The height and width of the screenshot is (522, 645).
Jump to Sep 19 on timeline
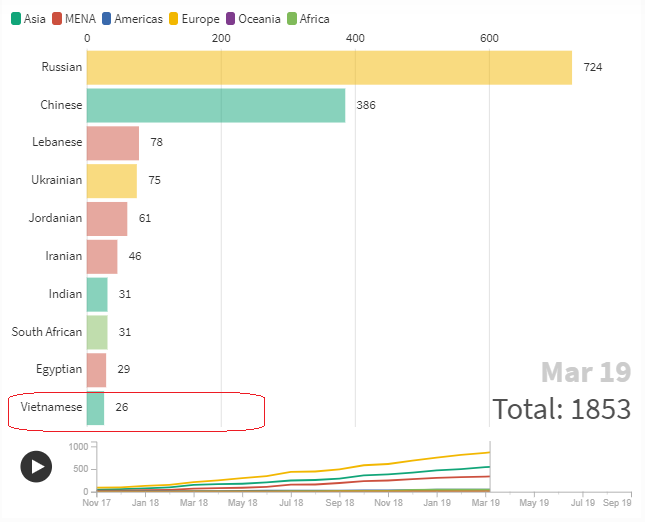point(616,503)
